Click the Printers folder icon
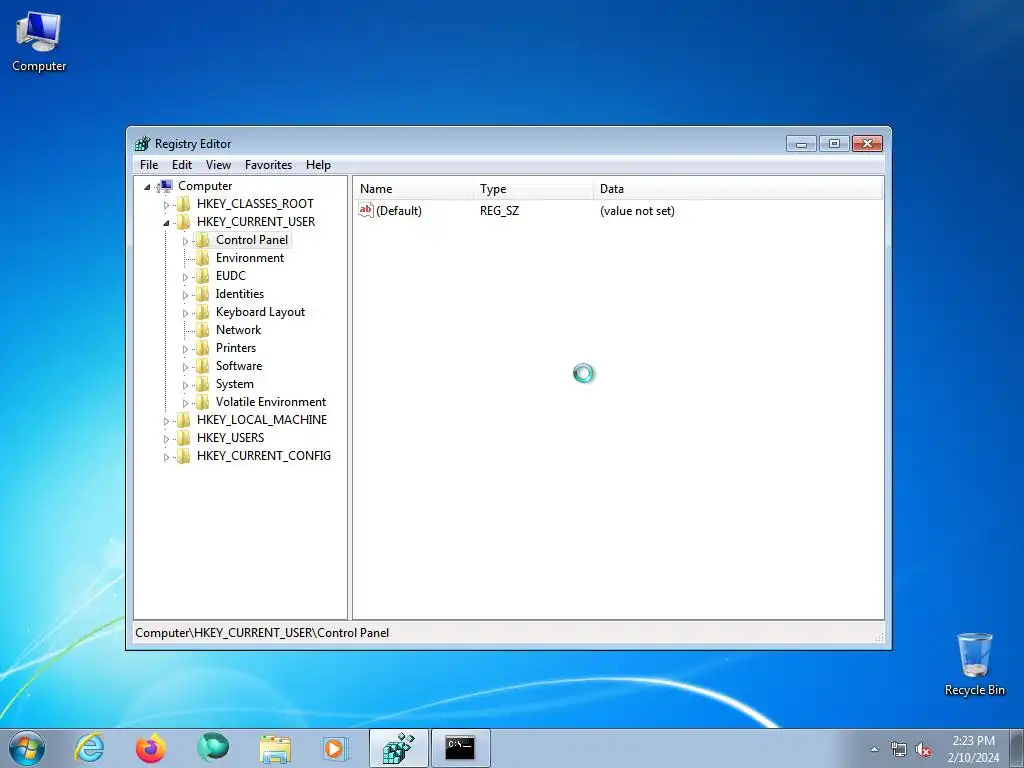 pos(203,347)
